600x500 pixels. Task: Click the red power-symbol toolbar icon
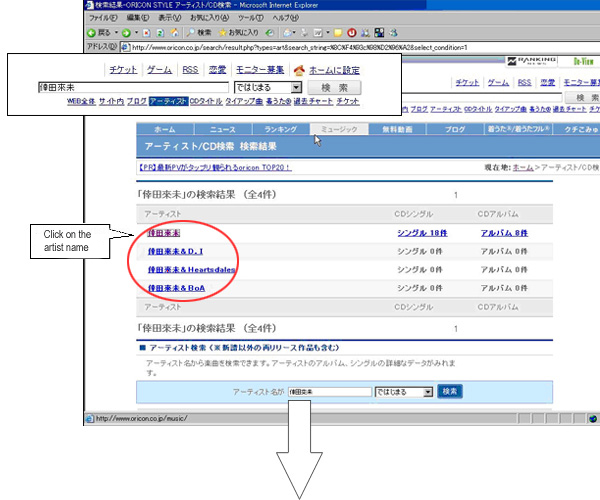352,33
